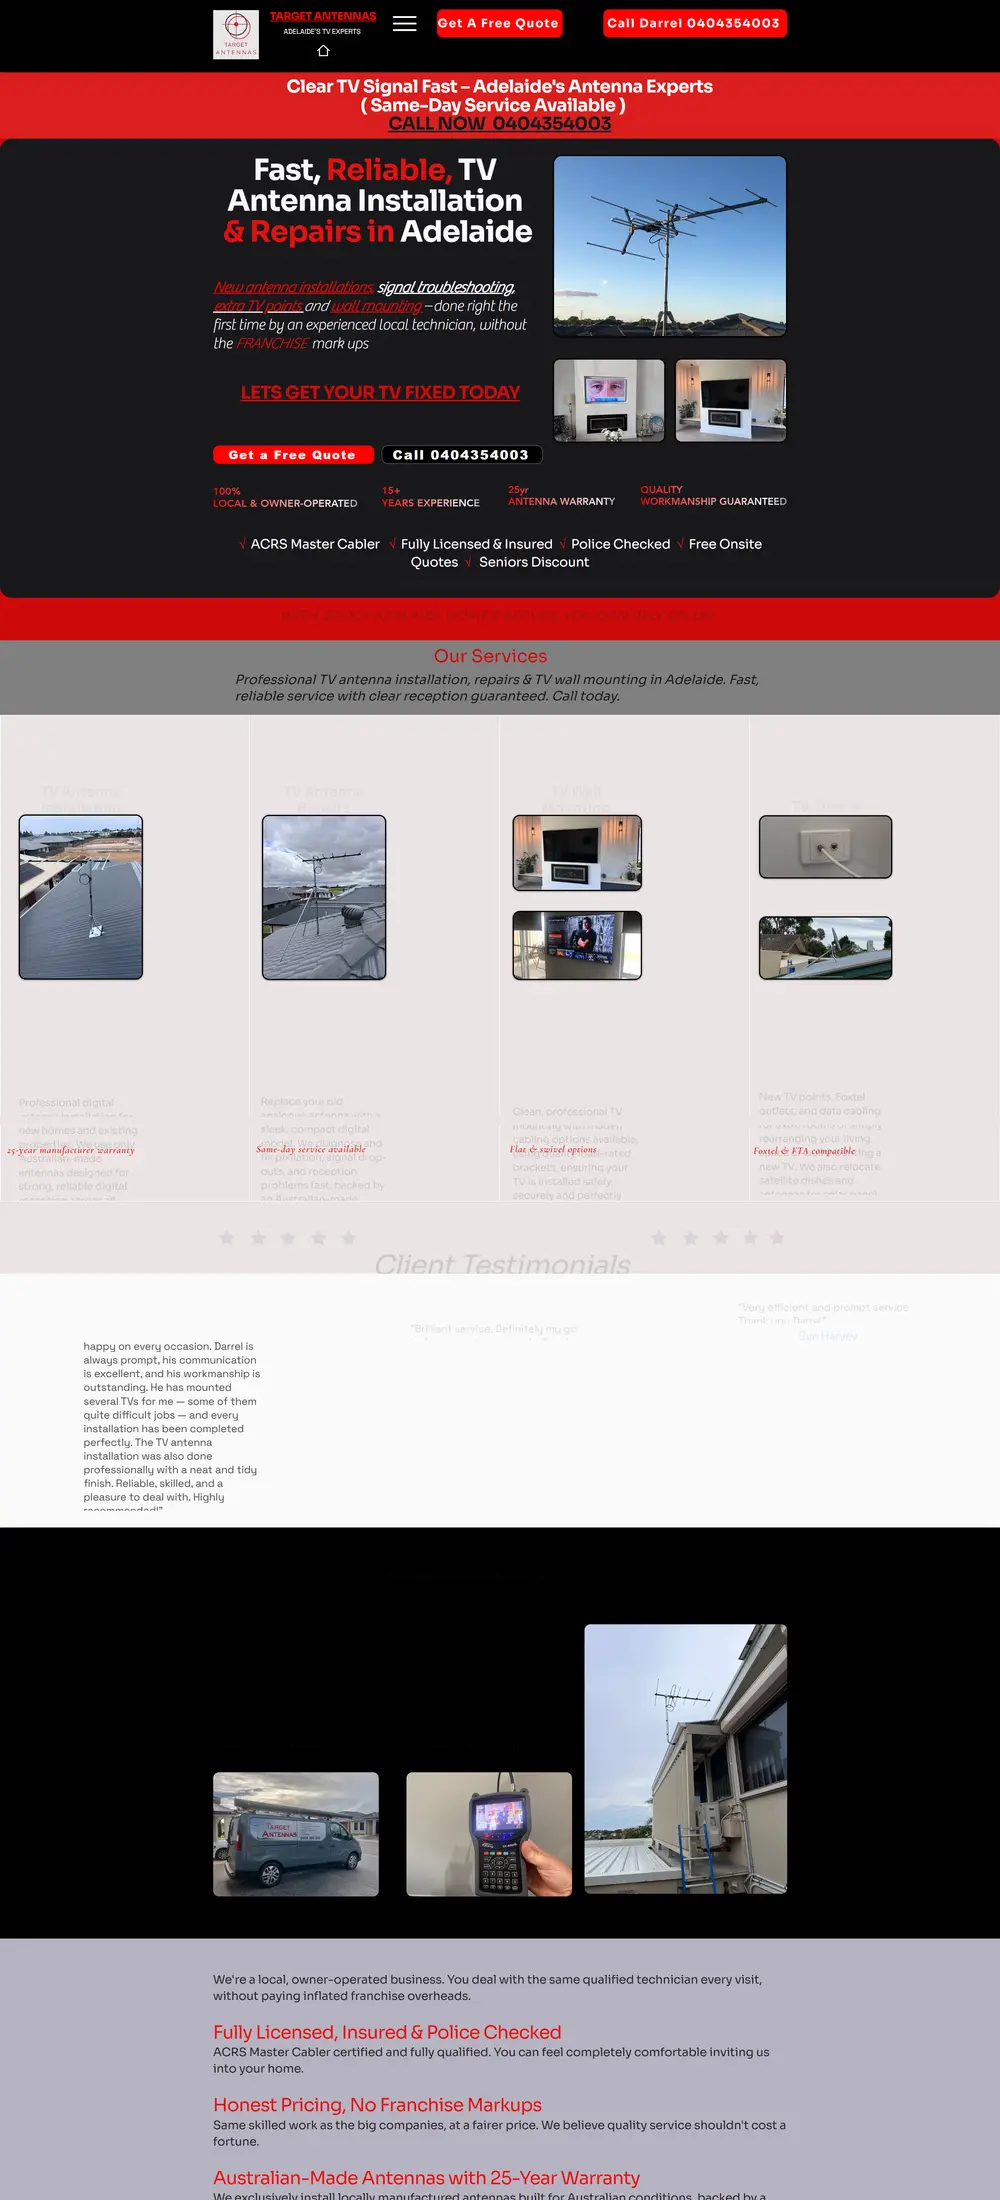Viewport: 1000px width, 2200px height.
Task: Open the hero wall-mounted TV living room photo
Action: click(x=731, y=400)
